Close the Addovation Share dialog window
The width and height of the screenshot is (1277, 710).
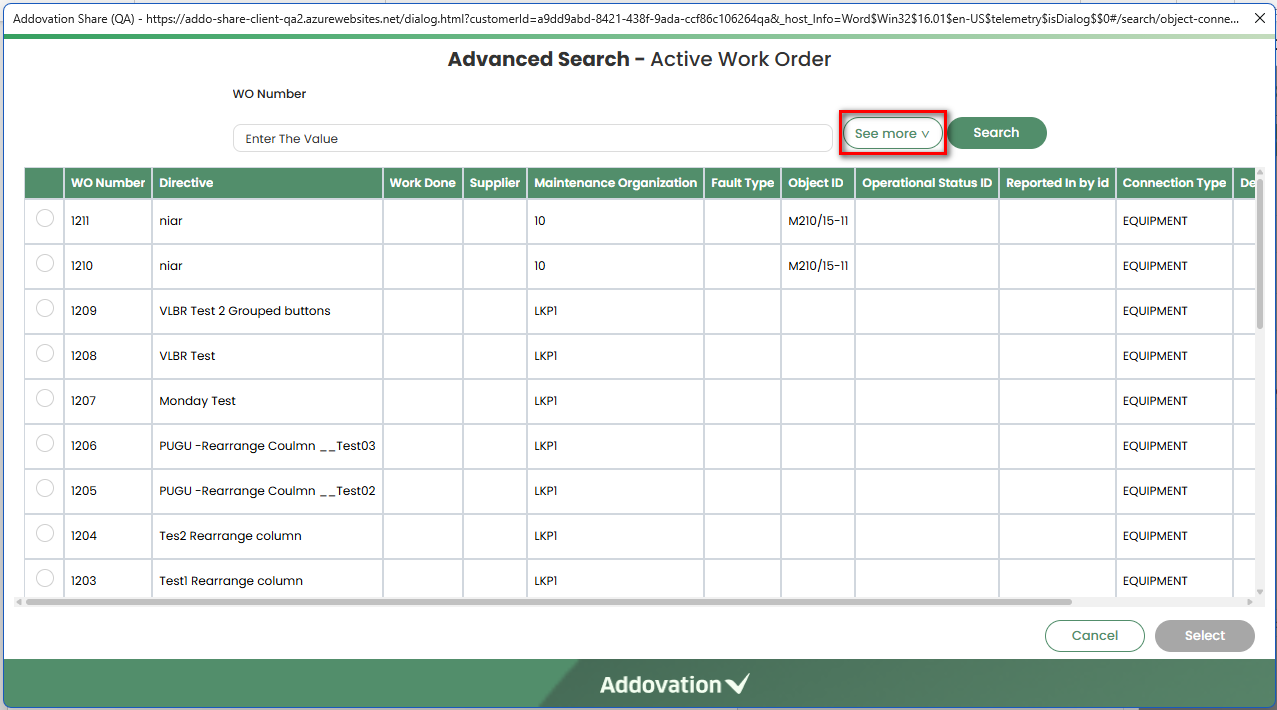click(1260, 19)
